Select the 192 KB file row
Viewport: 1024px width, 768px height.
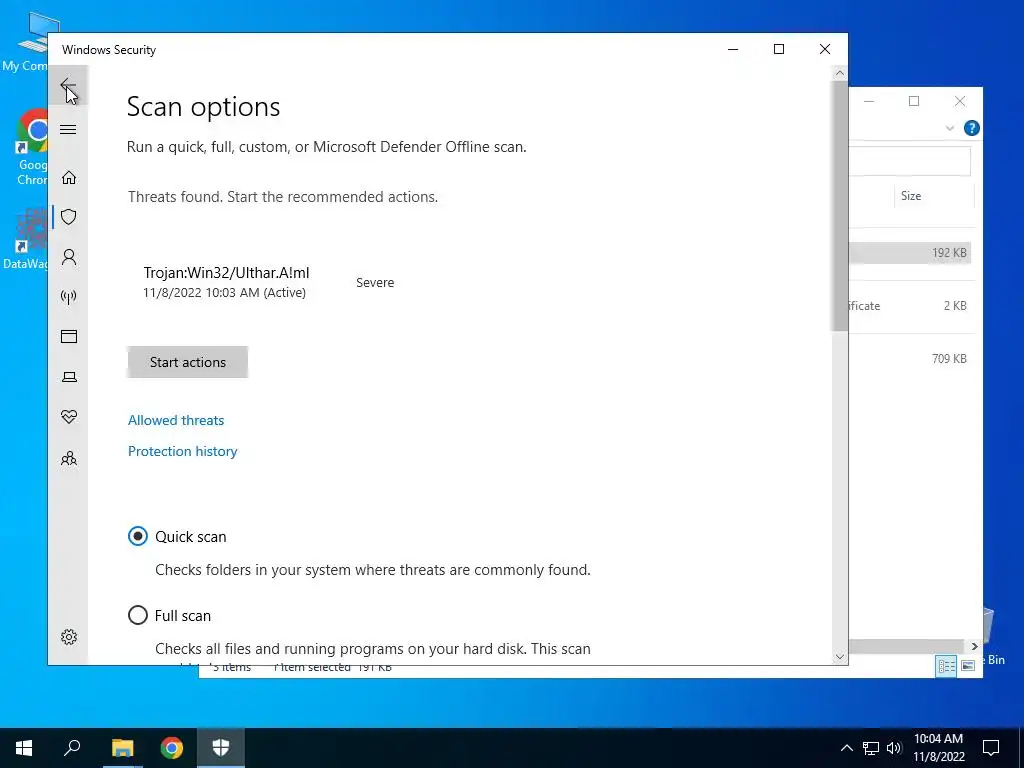point(910,253)
